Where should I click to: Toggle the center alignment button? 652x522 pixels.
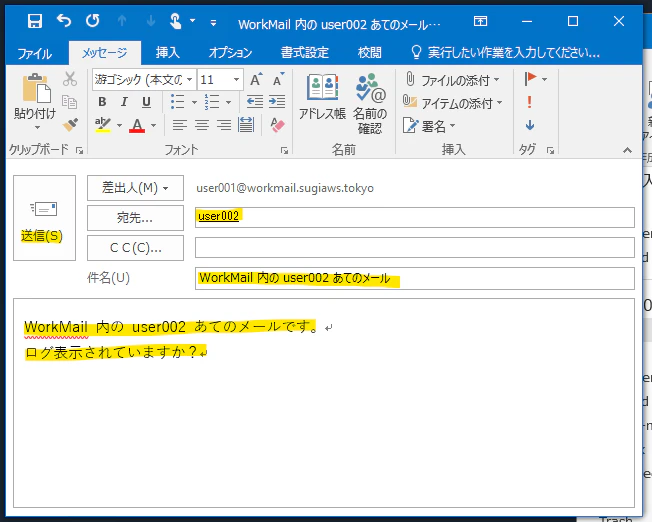tap(202, 125)
